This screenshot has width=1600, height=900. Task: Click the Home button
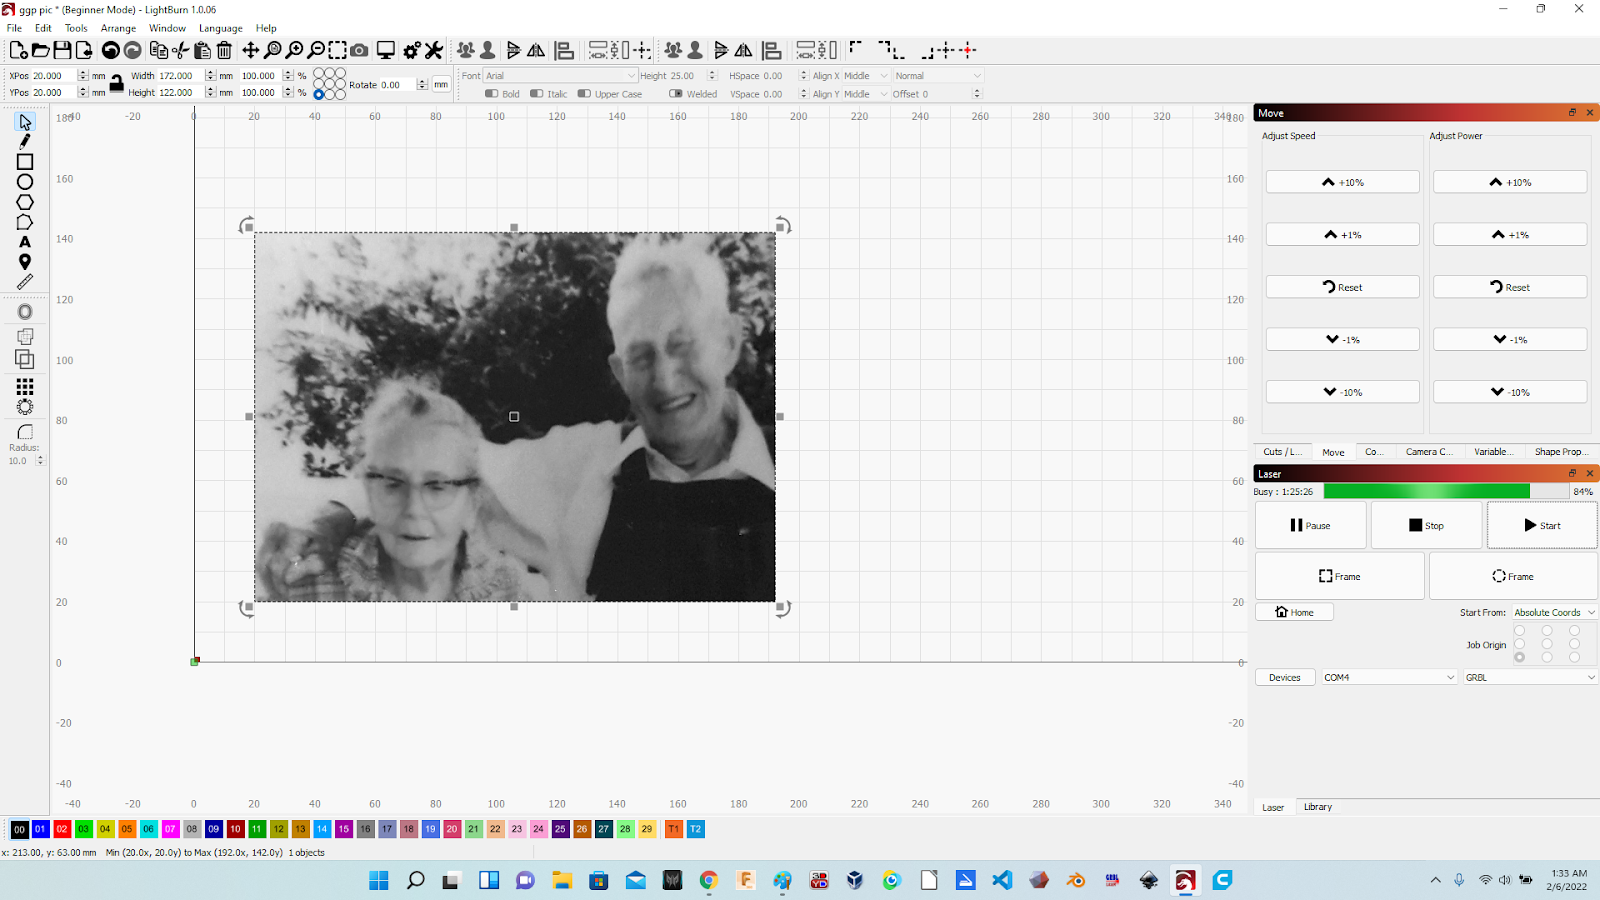[x=1294, y=612]
